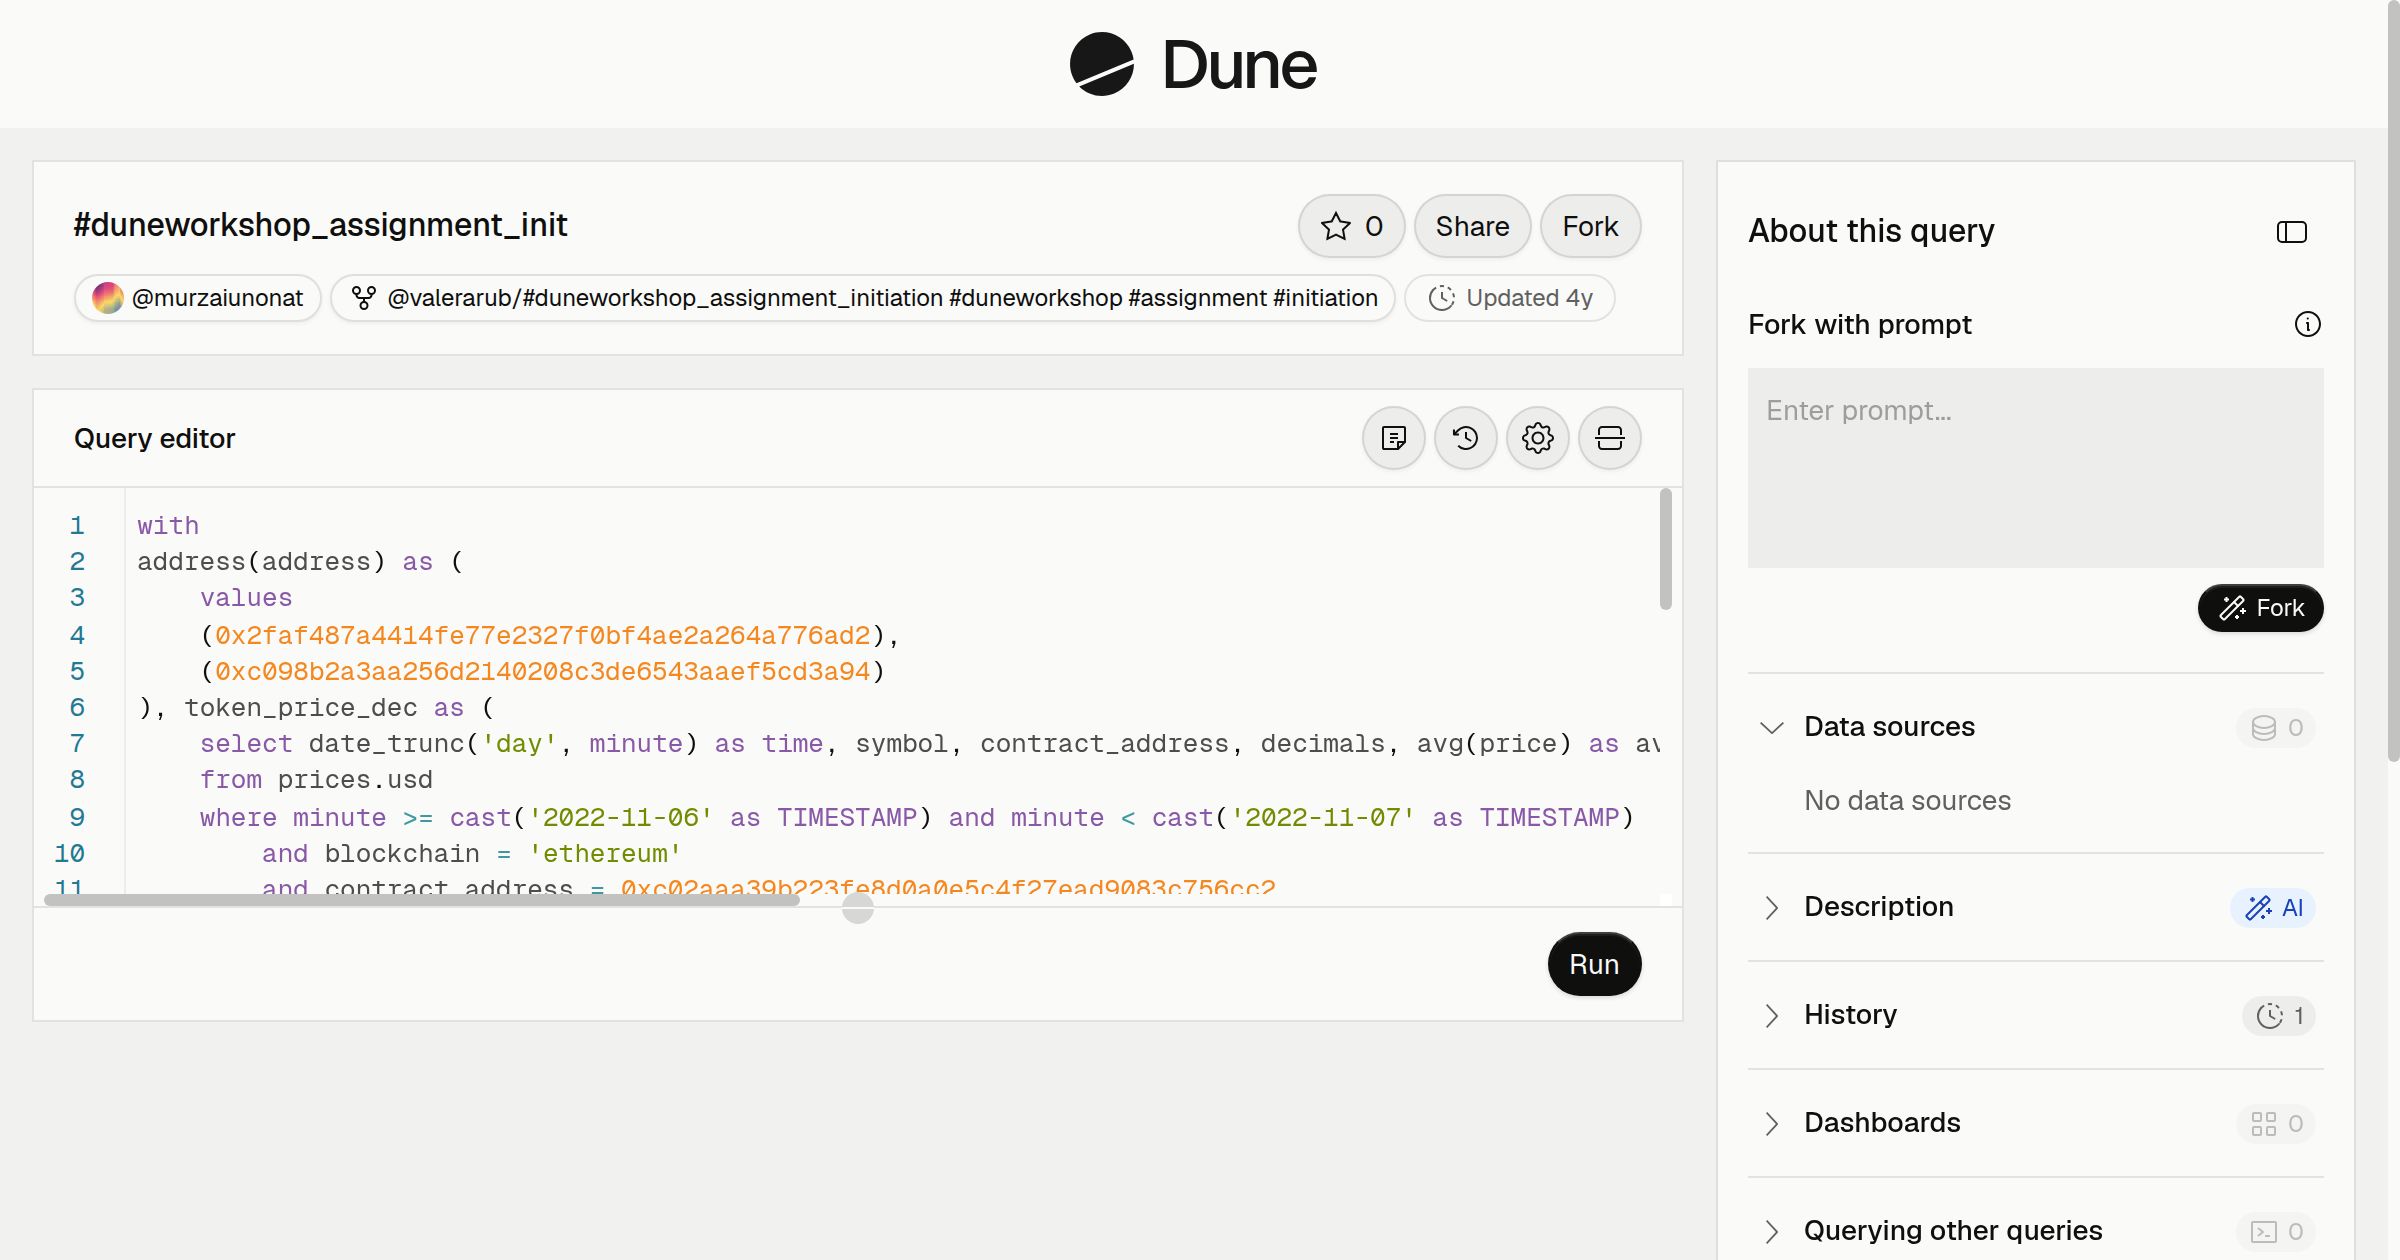Expand the Description section
This screenshot has width=2400, height=1260.
click(x=1771, y=907)
